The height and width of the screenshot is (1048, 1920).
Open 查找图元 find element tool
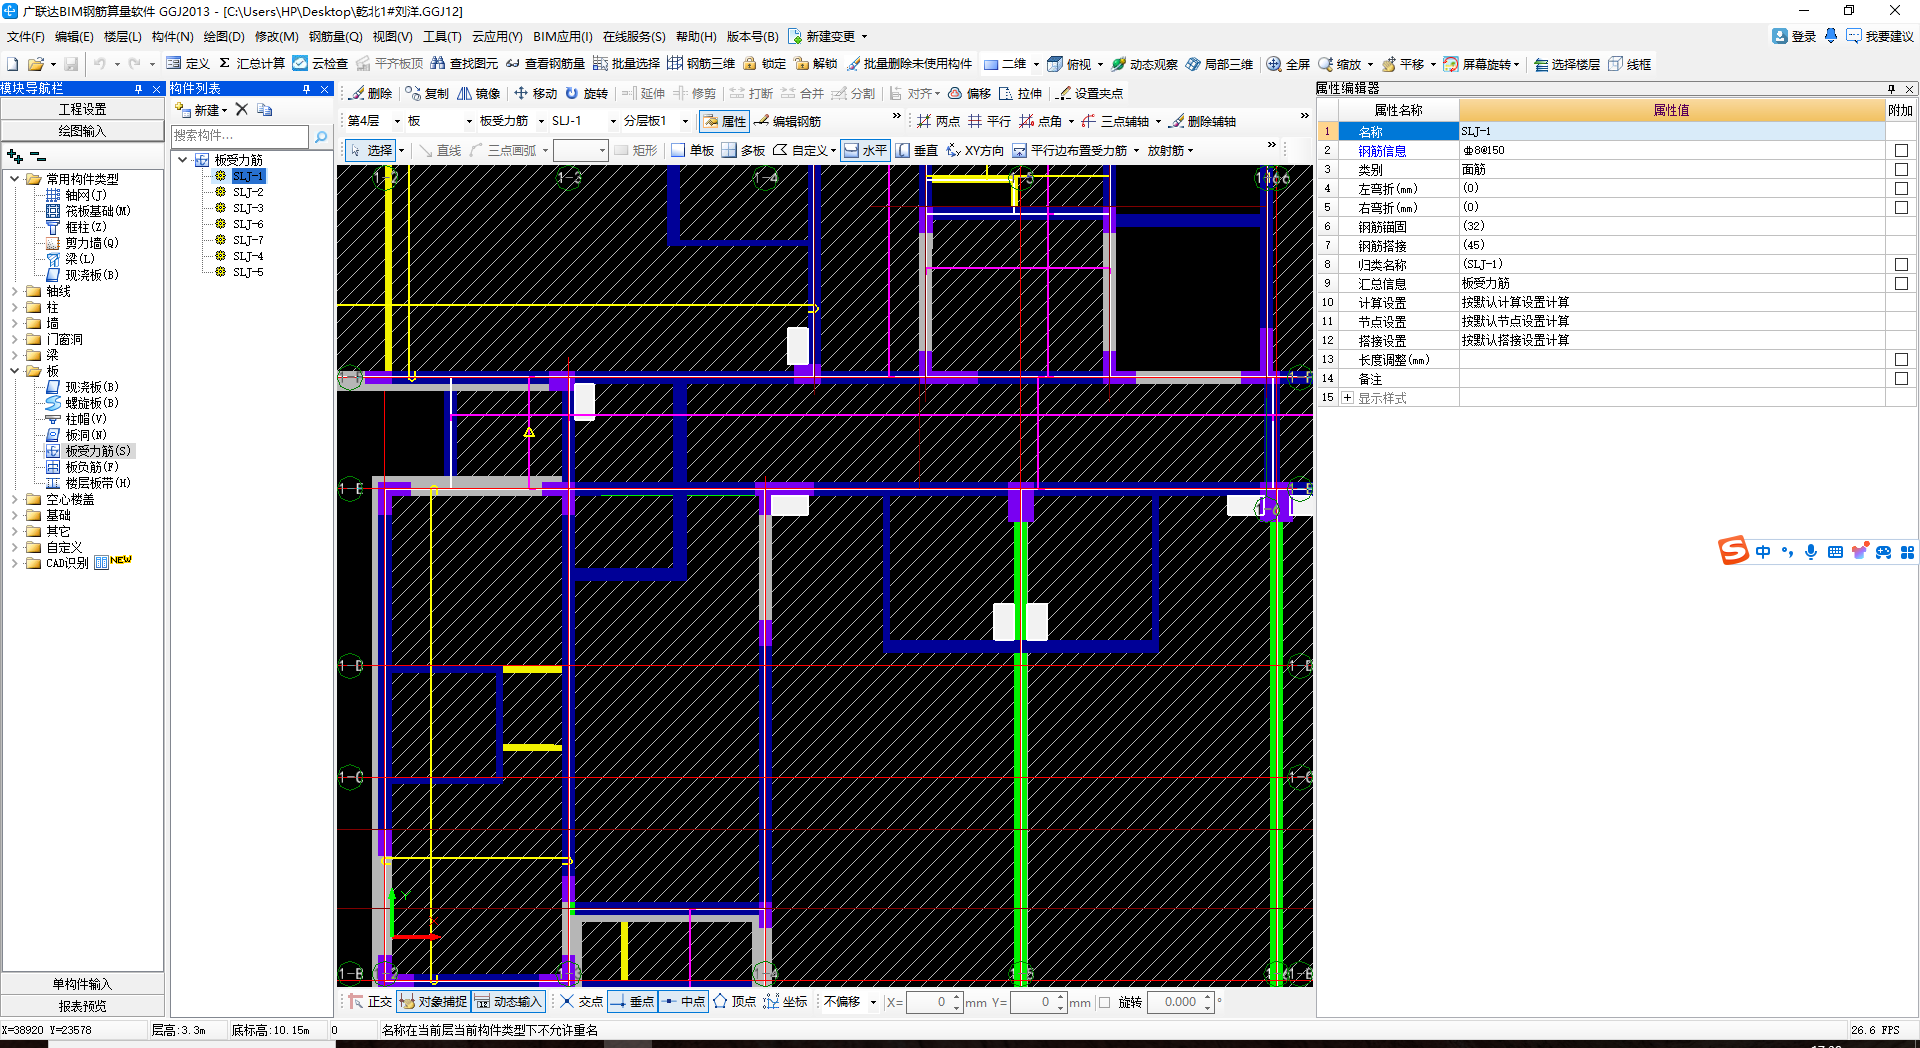(x=464, y=64)
